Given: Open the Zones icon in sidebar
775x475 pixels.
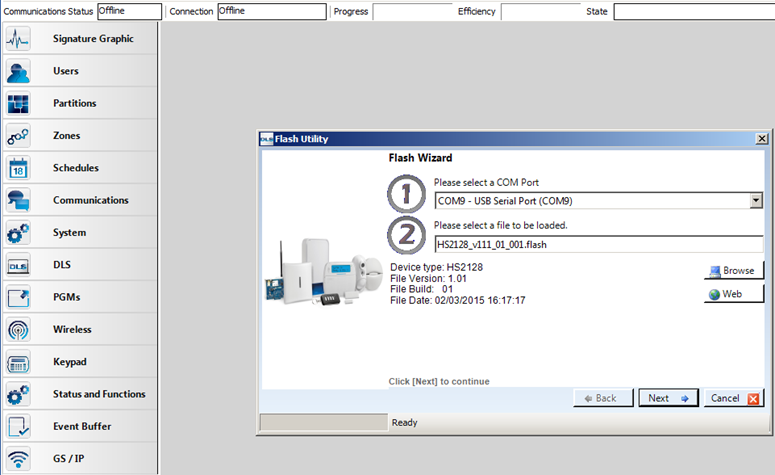Looking at the screenshot, I should pyautogui.click(x=18, y=136).
